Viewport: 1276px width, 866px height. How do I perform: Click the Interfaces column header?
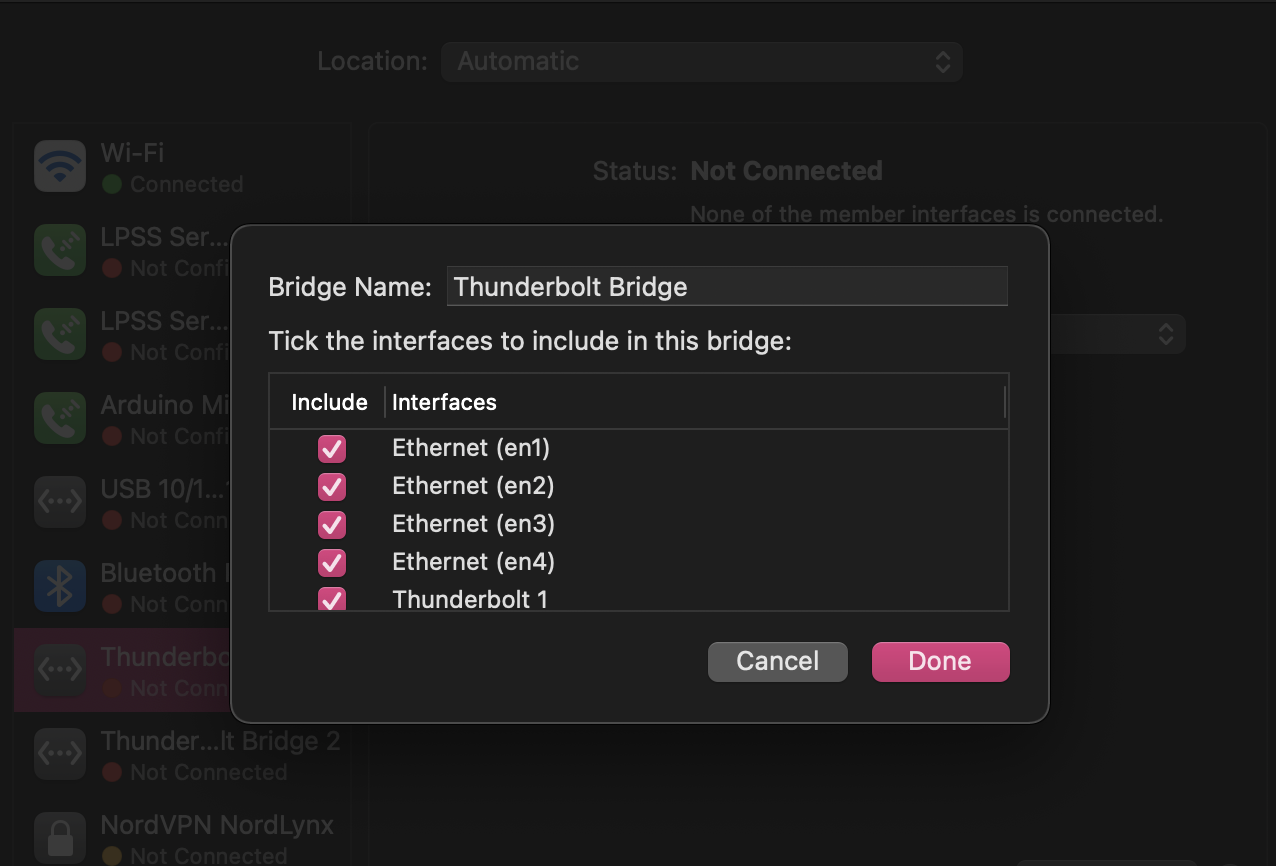coord(444,402)
